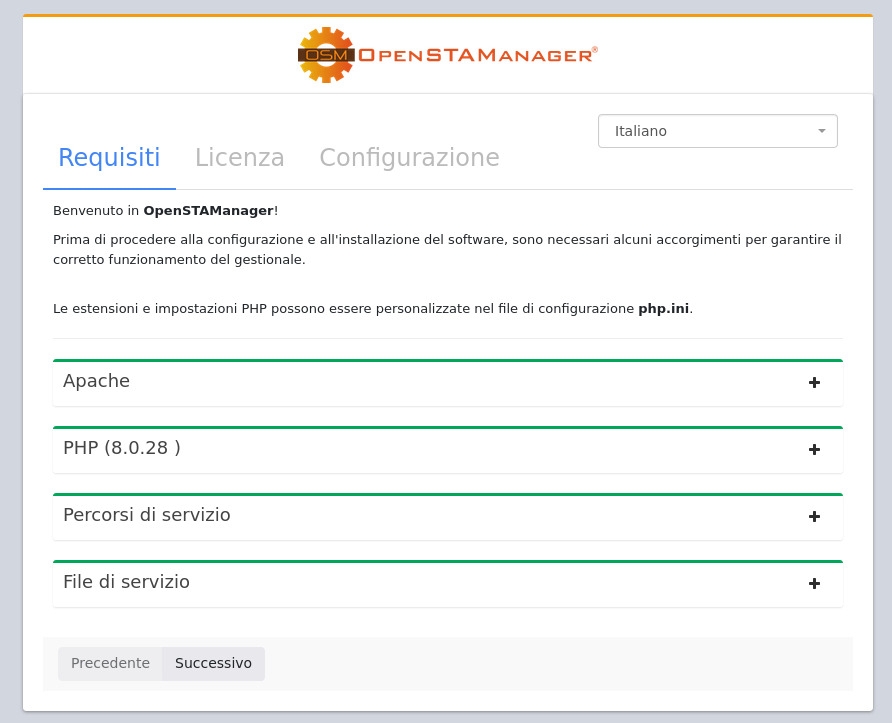The image size is (892, 723).
Task: Click bold OpenSTAManager in welcome message
Action: (208, 211)
